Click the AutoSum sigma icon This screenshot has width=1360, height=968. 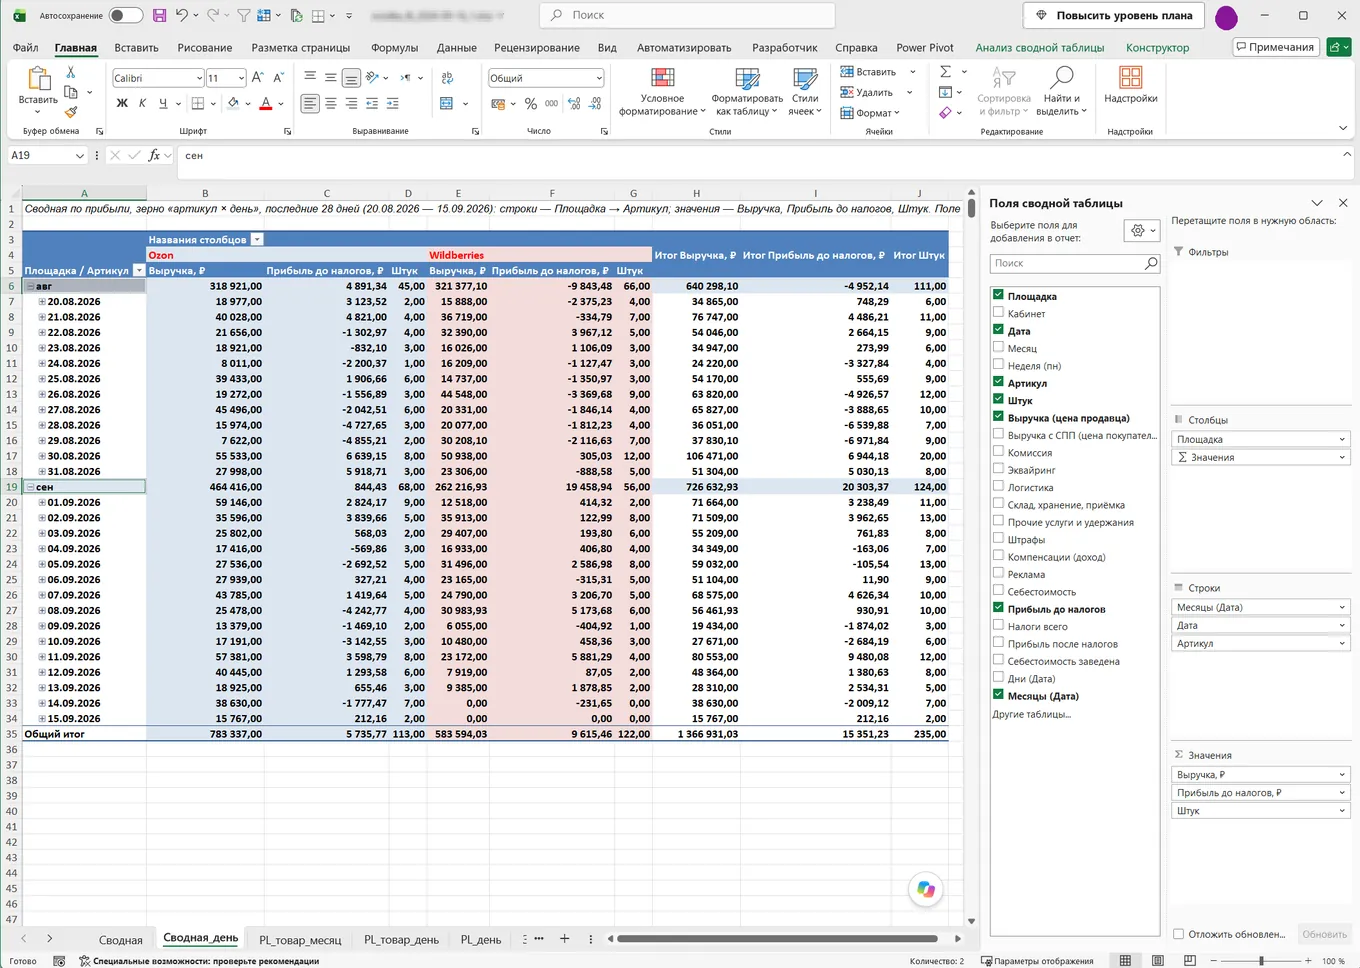point(946,72)
